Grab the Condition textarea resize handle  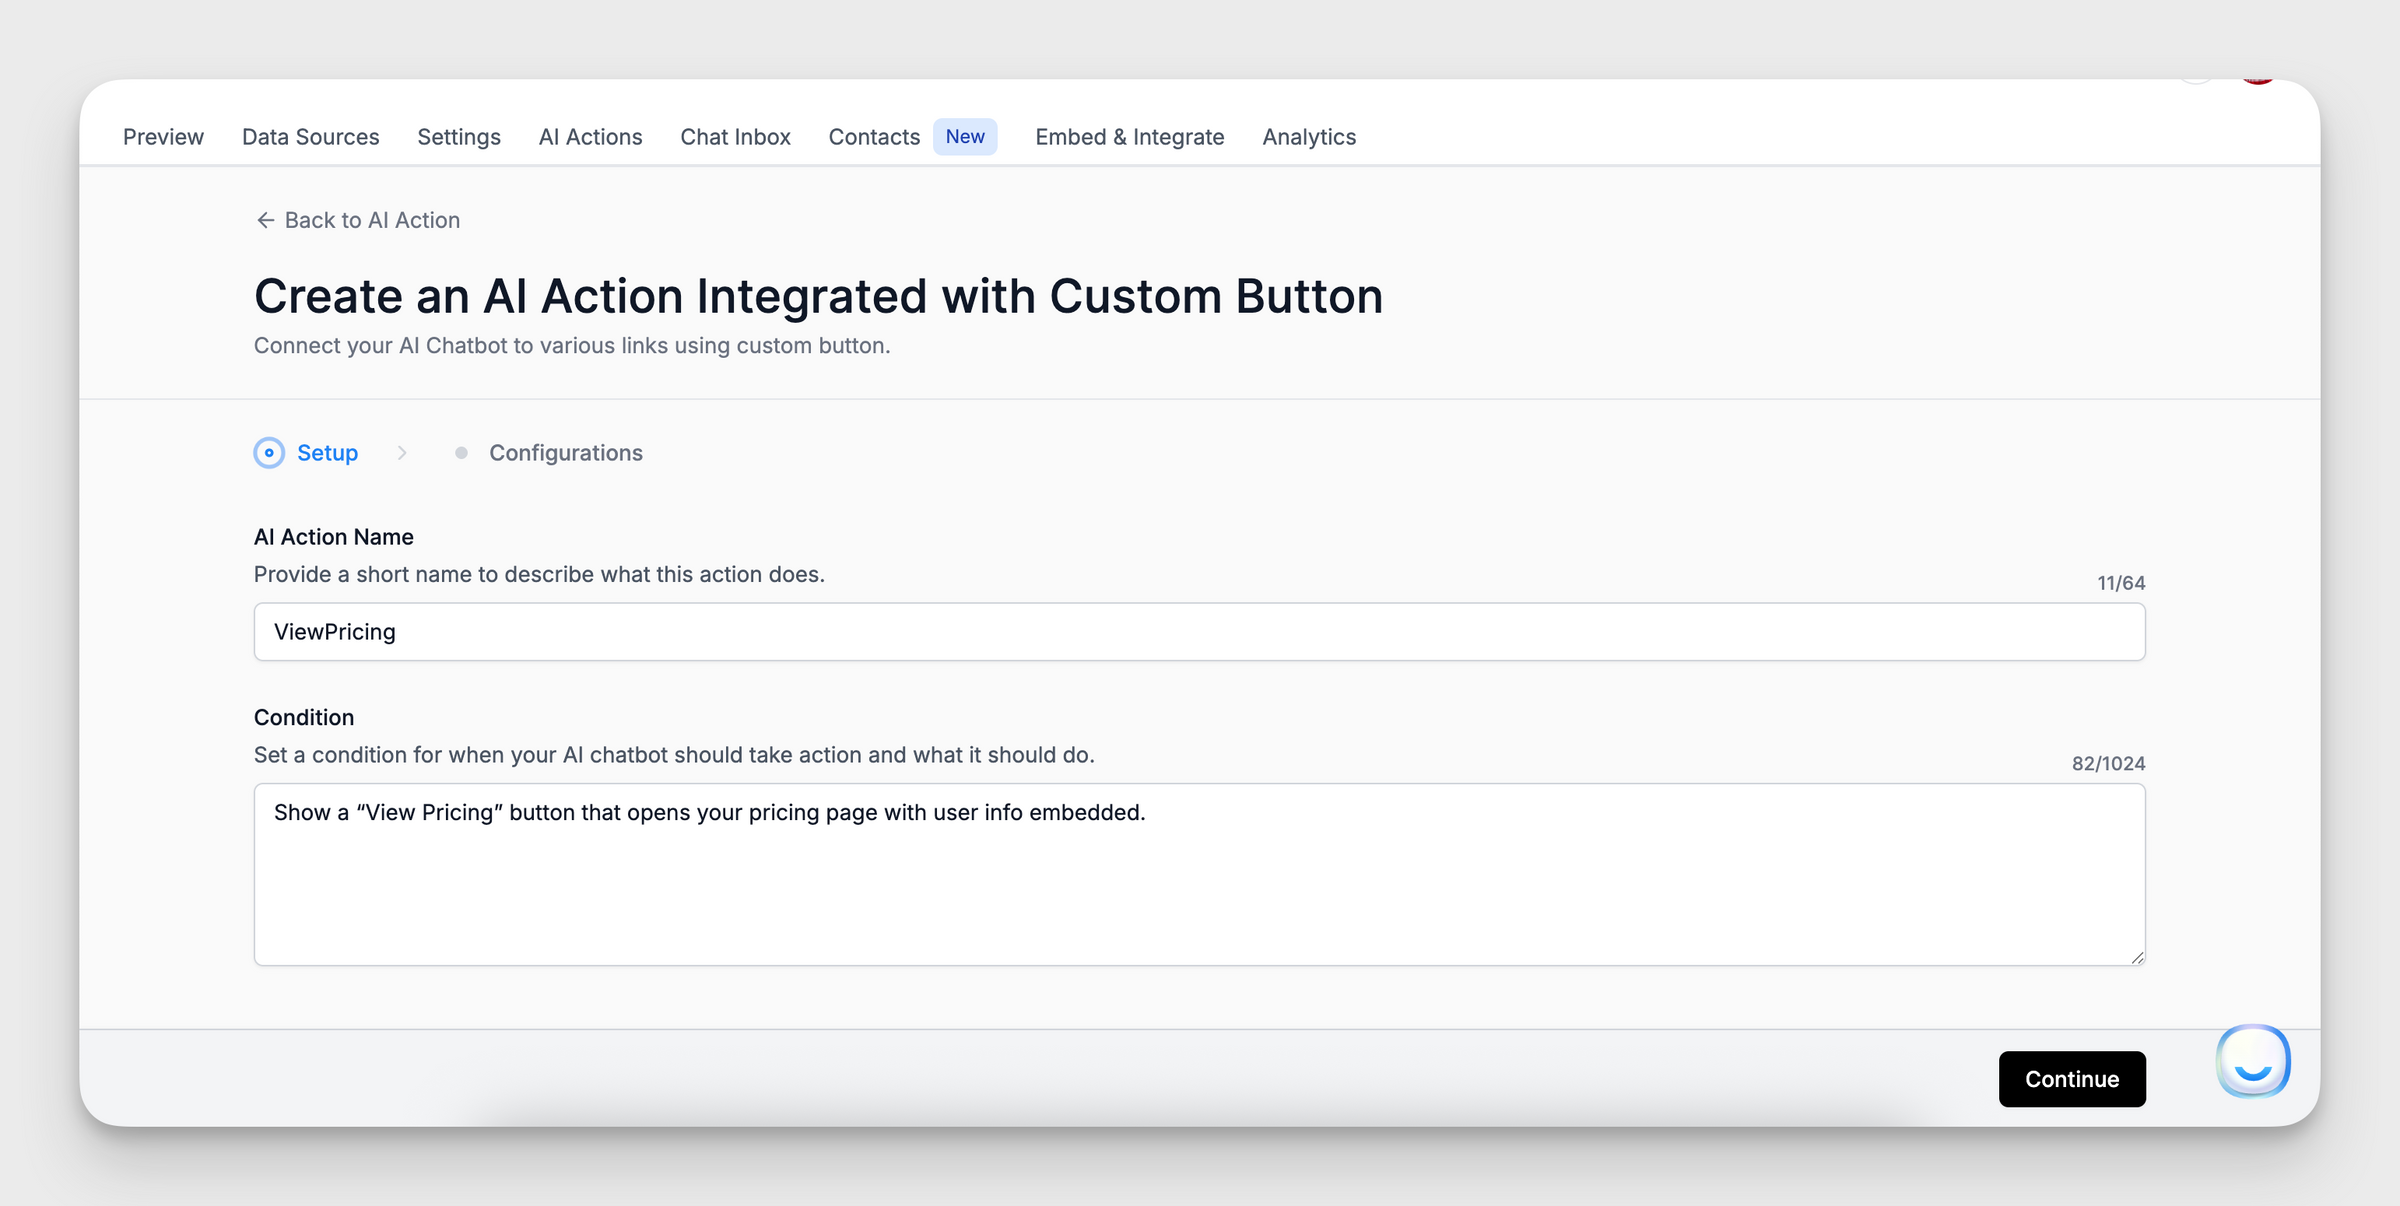click(2137, 957)
